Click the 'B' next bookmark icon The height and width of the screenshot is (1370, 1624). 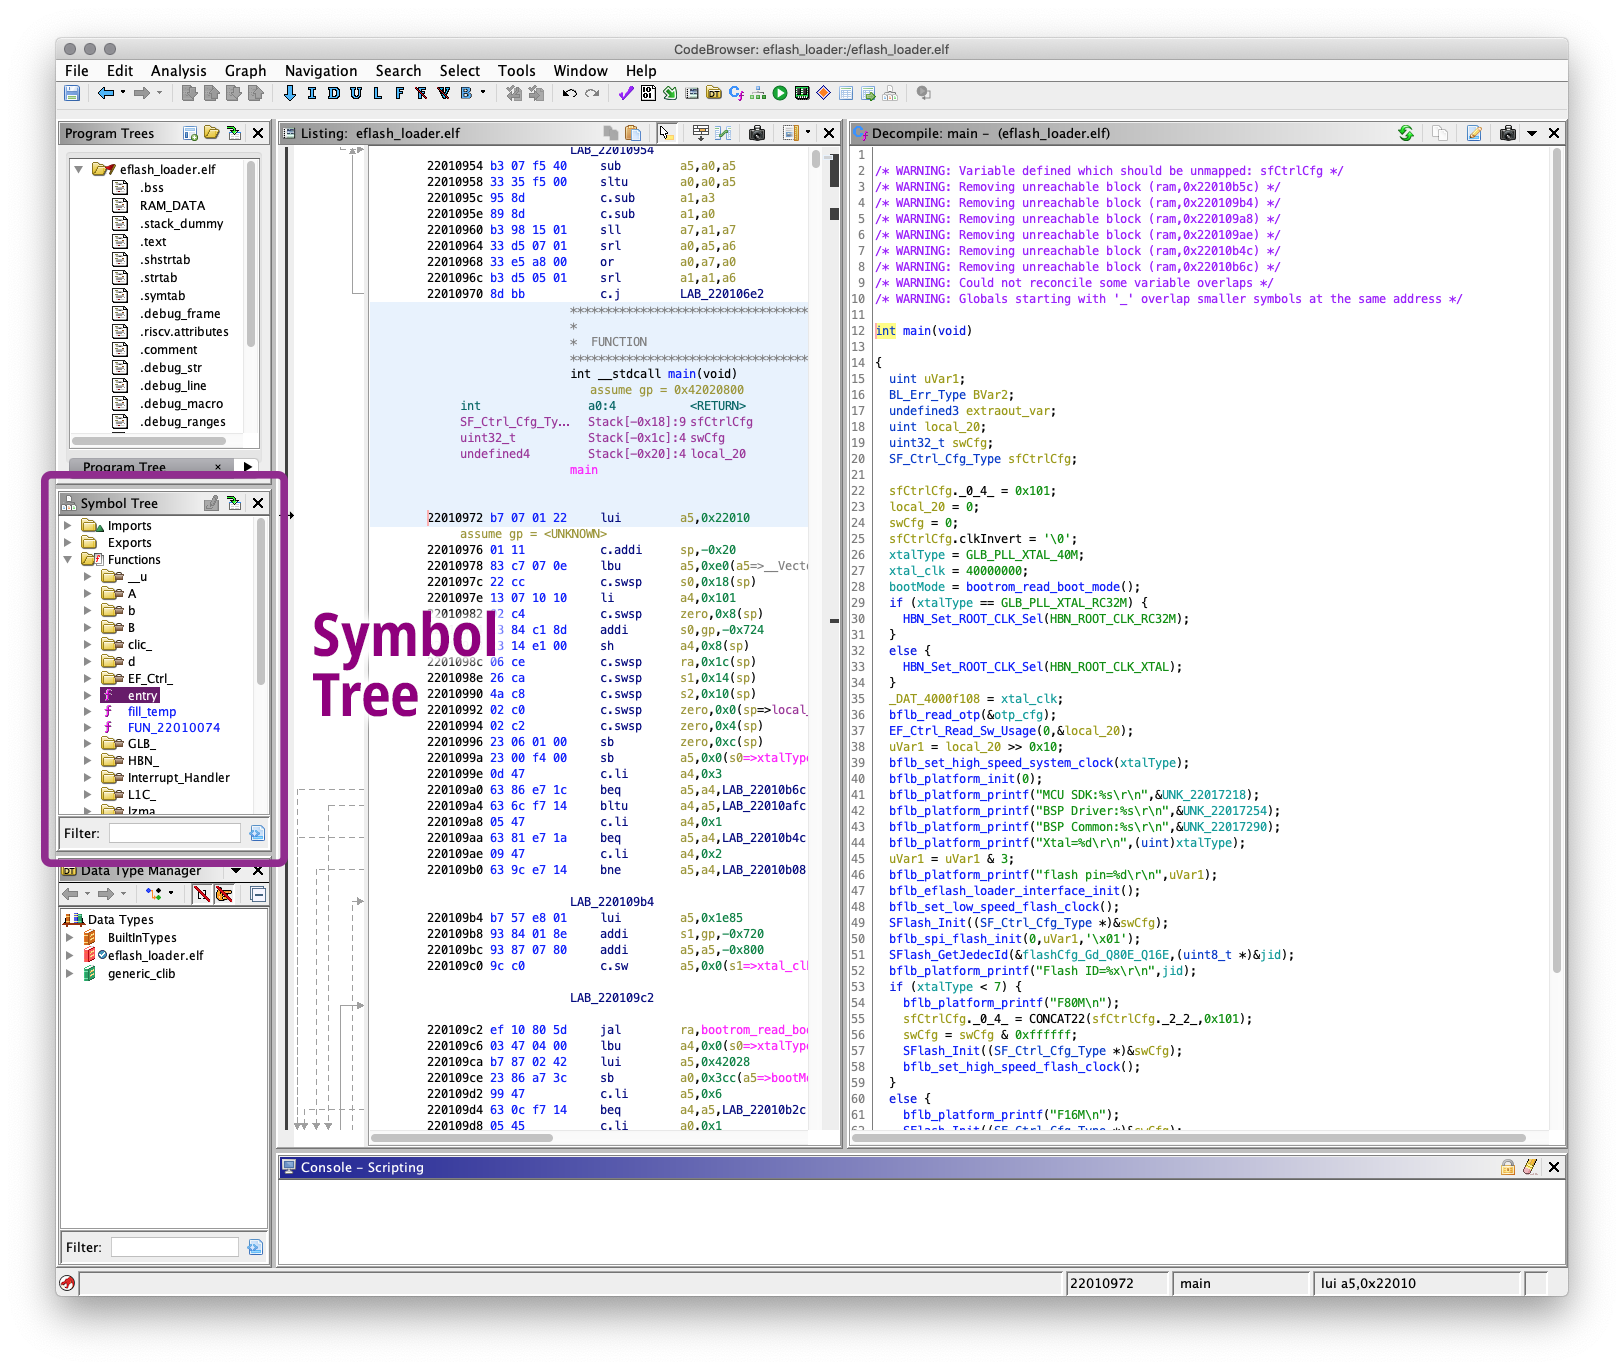466,93
